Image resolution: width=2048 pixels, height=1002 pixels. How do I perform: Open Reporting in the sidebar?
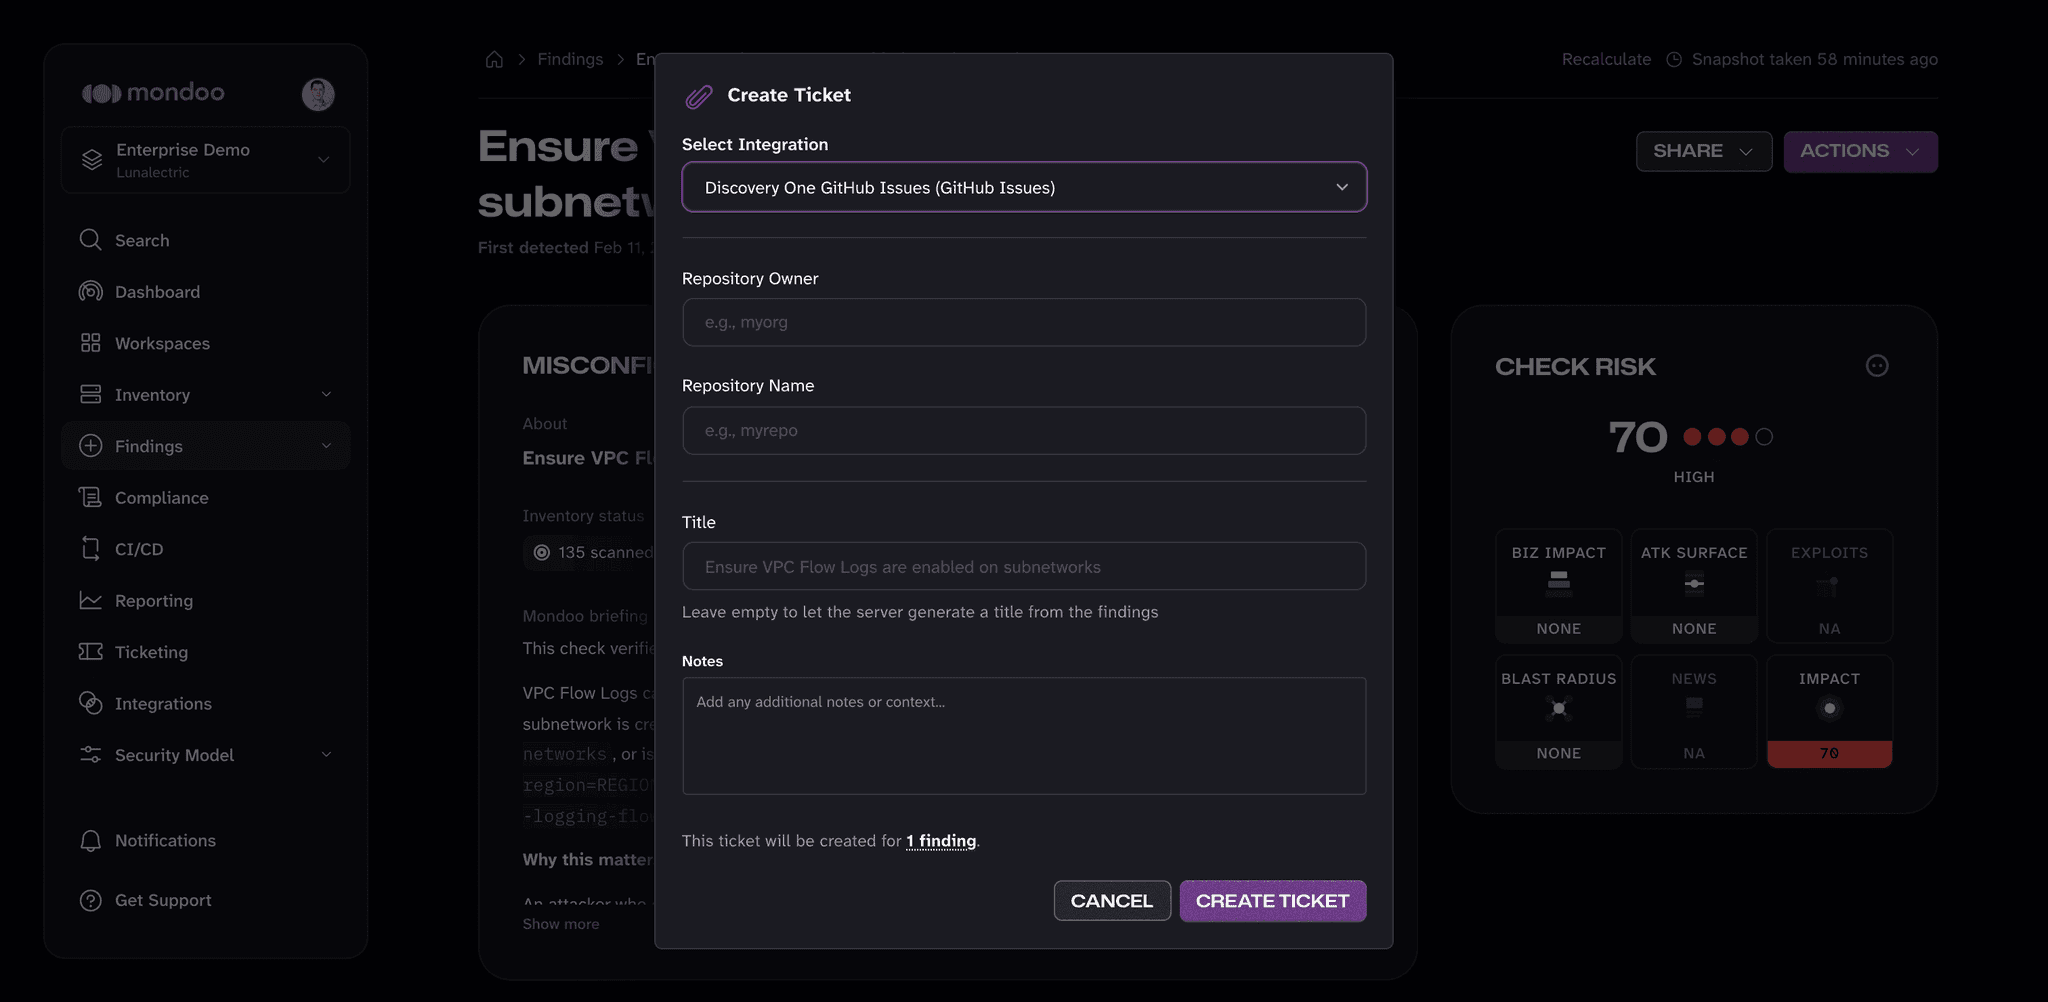(205, 600)
